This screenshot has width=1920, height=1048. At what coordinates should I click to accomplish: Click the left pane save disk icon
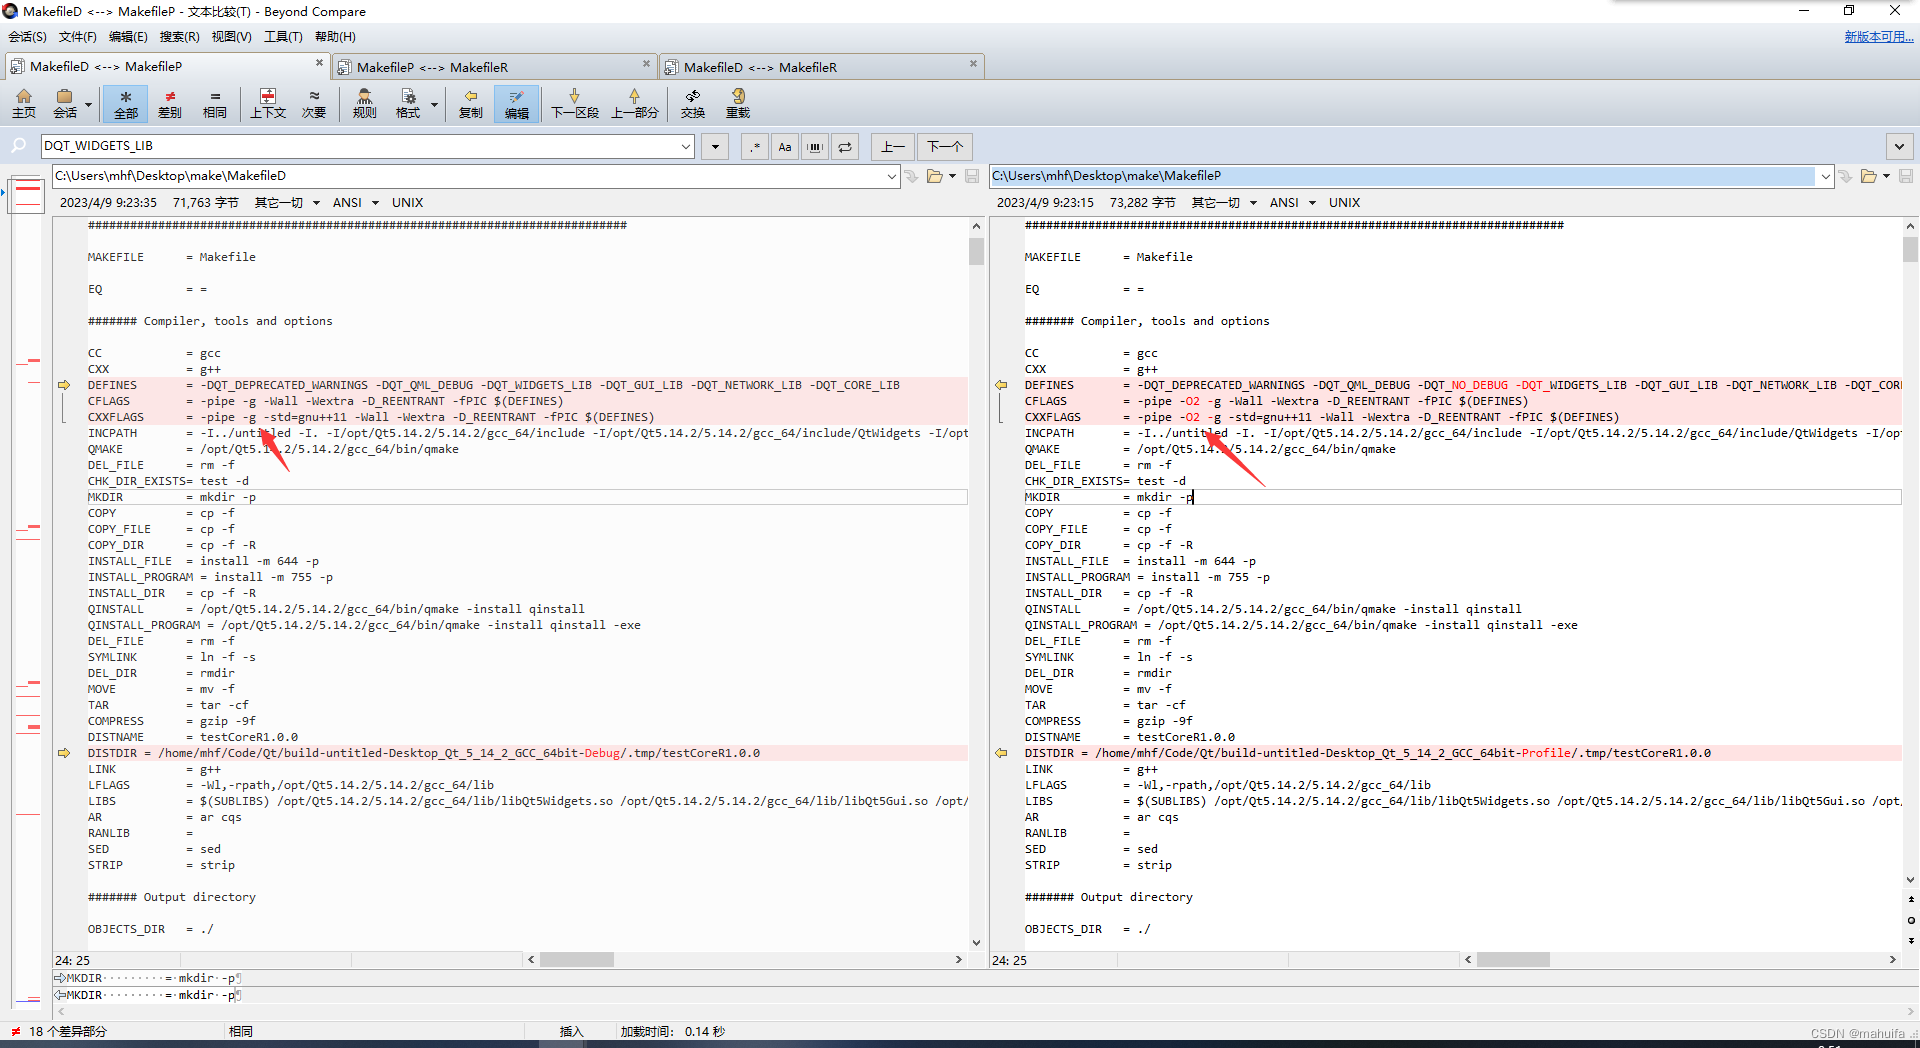[x=972, y=176]
